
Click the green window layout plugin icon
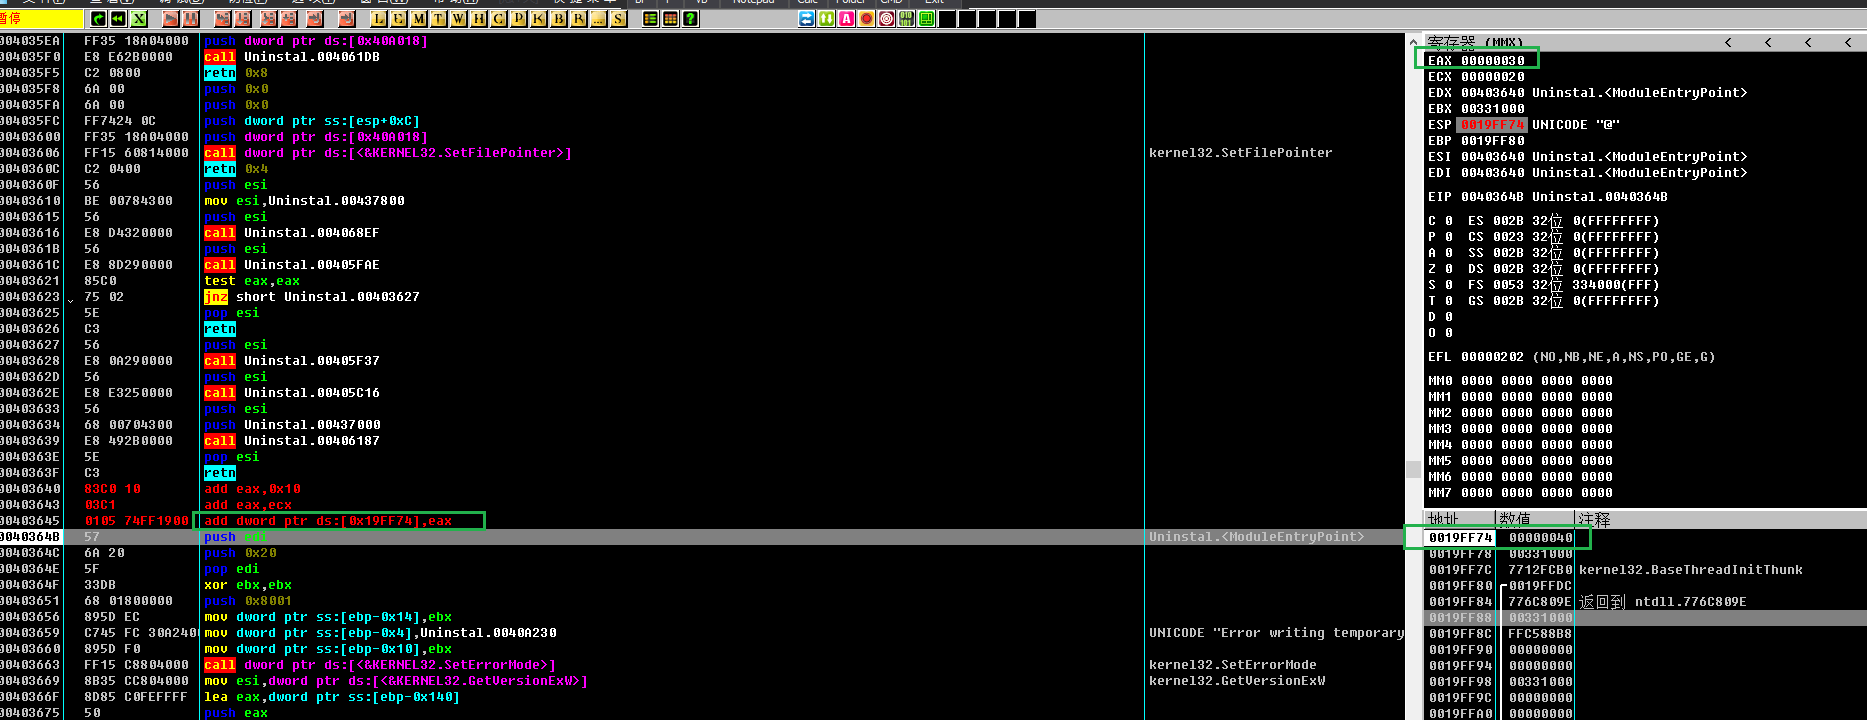[927, 19]
